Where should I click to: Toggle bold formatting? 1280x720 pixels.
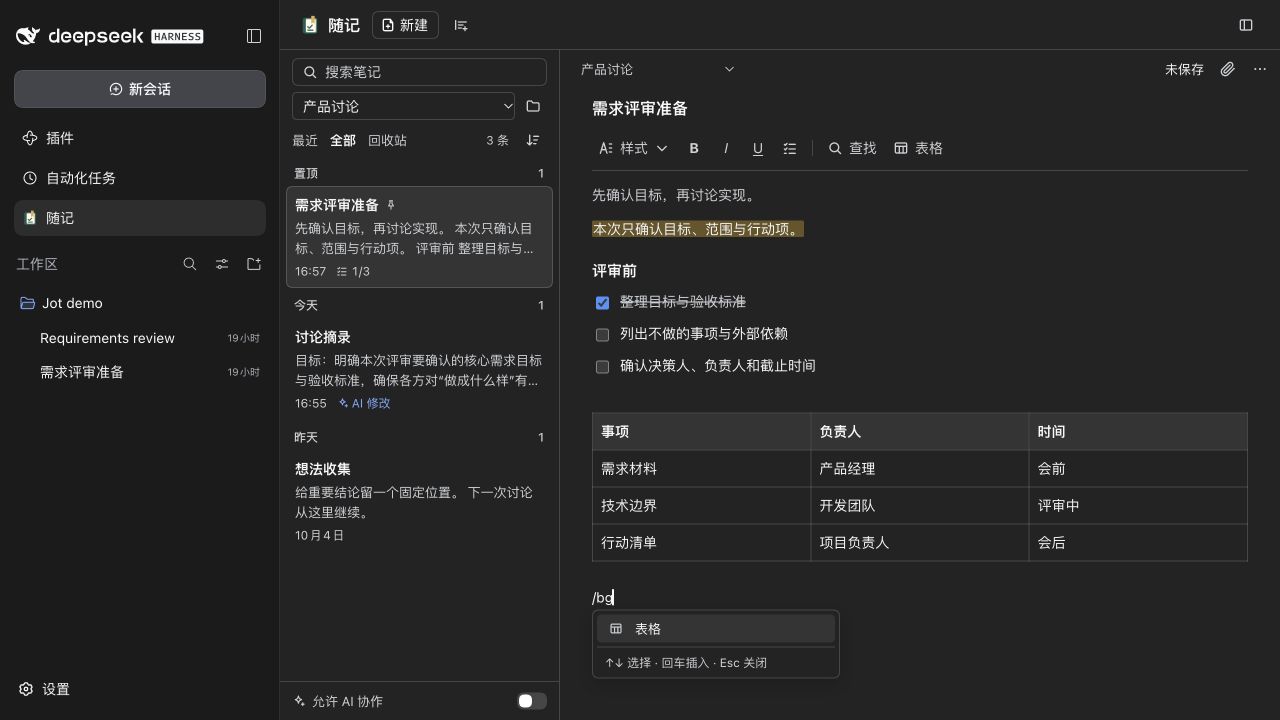[694, 148]
